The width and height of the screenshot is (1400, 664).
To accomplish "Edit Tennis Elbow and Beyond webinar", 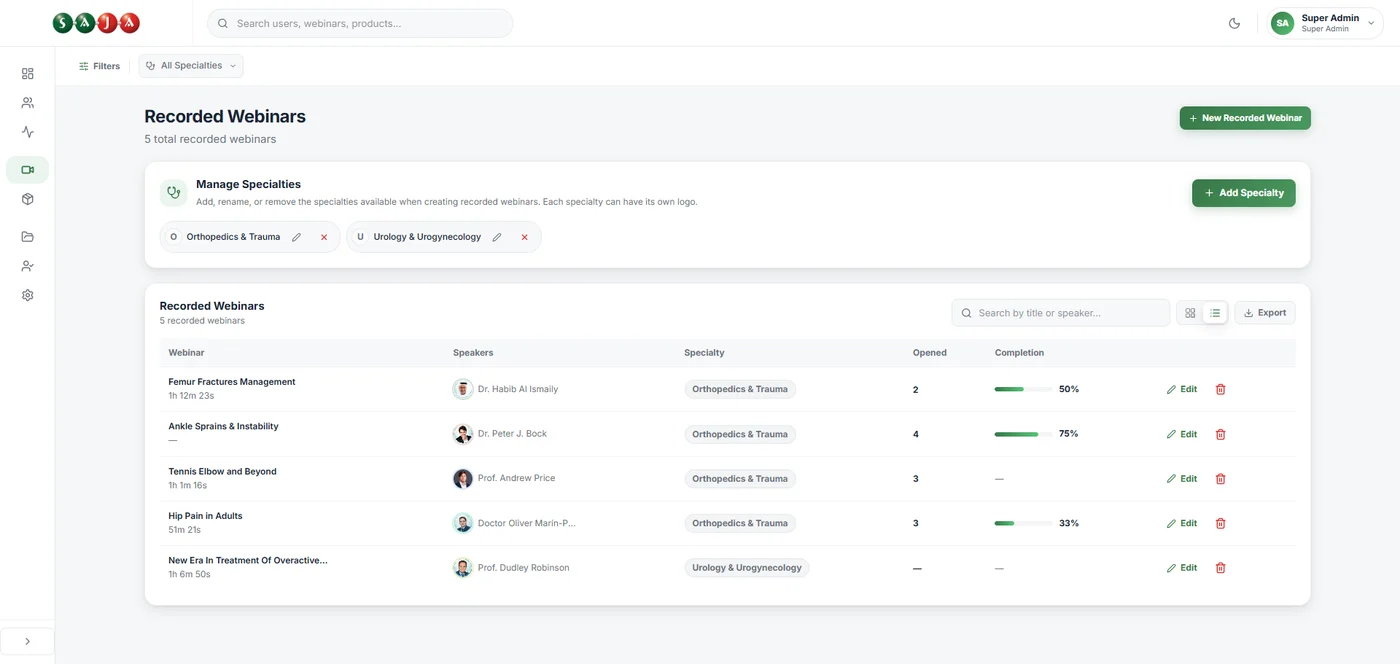I will click(1182, 479).
